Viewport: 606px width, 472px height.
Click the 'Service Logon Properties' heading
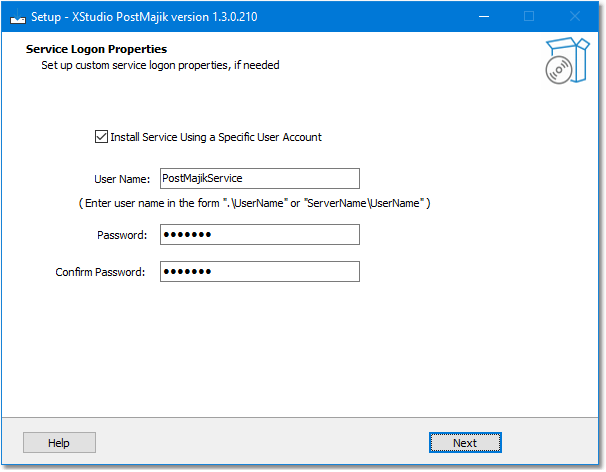tap(96, 49)
